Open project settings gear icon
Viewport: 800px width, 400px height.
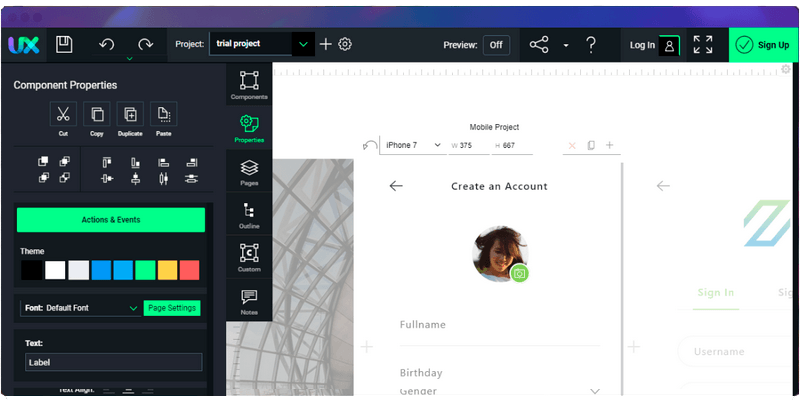[x=345, y=44]
